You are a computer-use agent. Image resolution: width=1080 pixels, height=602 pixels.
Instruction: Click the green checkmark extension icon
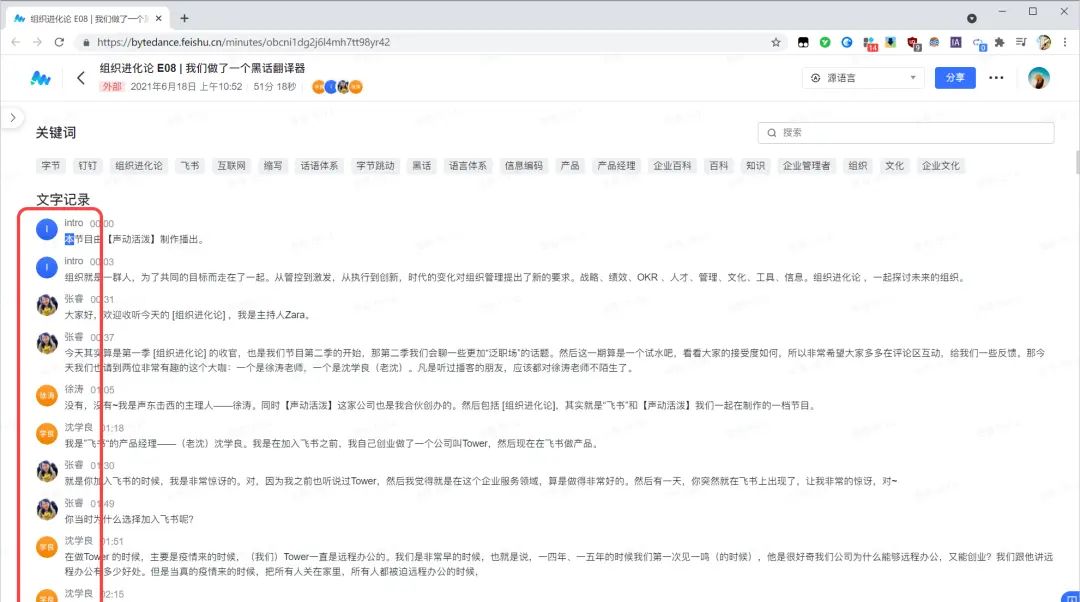pos(824,42)
